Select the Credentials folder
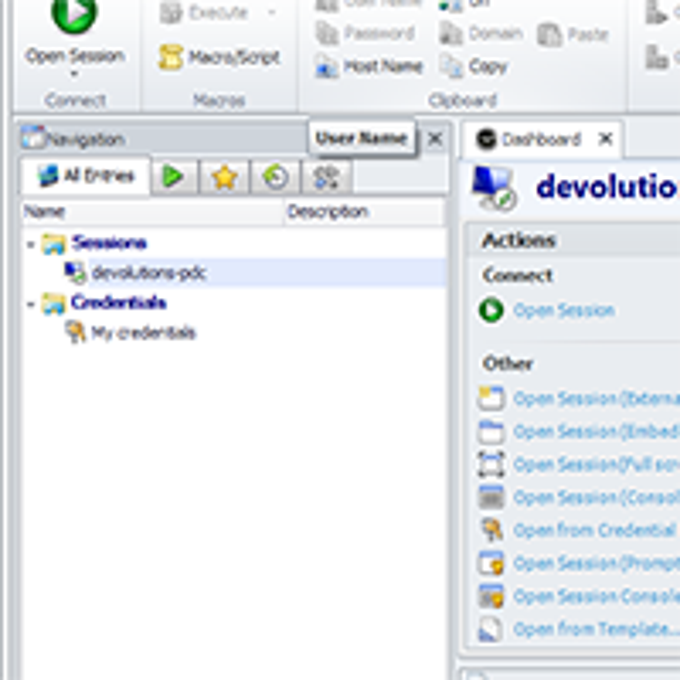The height and width of the screenshot is (680, 680). pyautogui.click(x=118, y=303)
